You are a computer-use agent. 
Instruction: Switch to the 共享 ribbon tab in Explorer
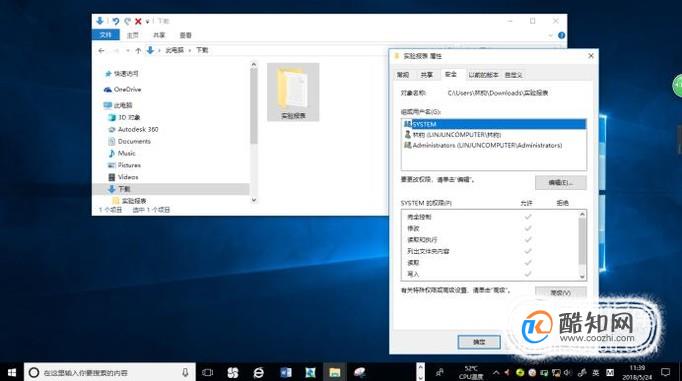(x=159, y=35)
